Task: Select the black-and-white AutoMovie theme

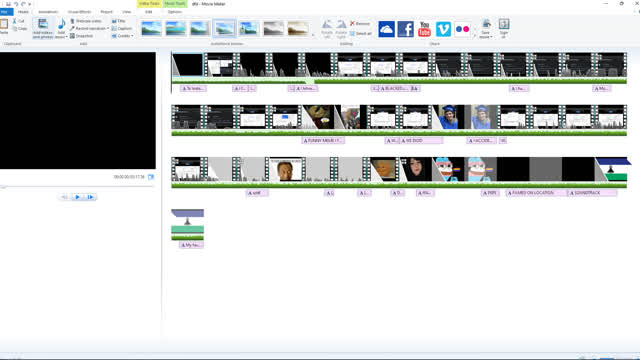Action: coord(273,29)
